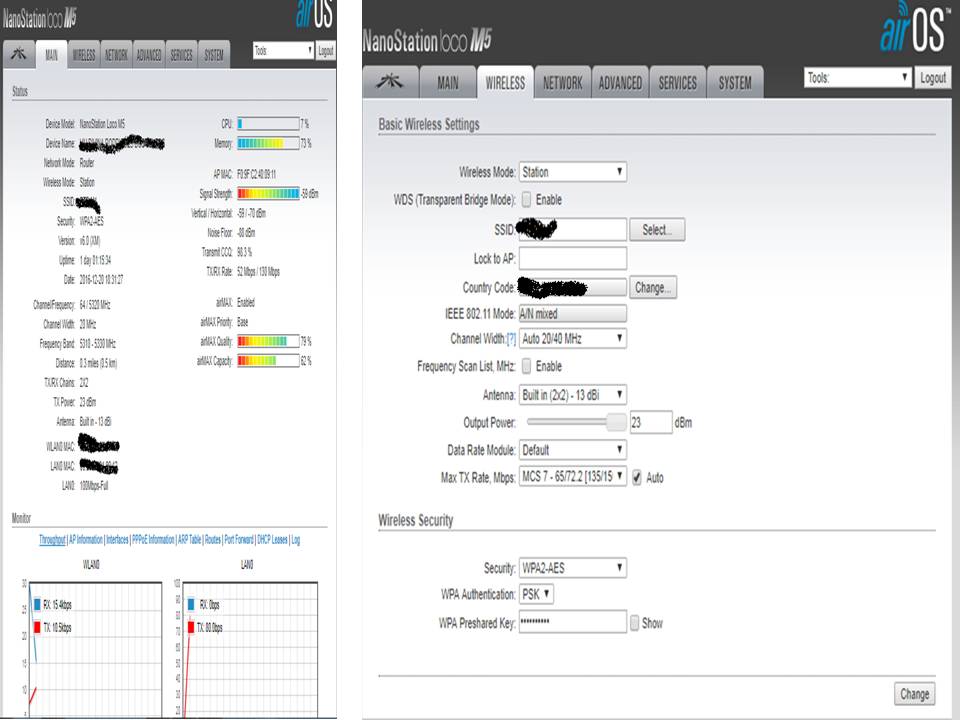Open the Port Forward monitor link
Viewport: 960px width, 720px height.
tap(239, 539)
